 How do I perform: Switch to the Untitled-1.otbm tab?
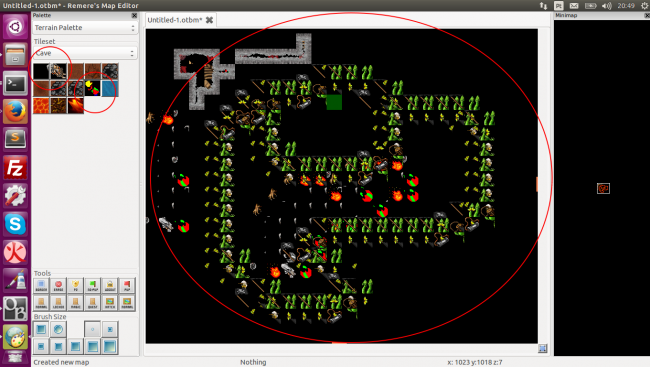coord(175,20)
